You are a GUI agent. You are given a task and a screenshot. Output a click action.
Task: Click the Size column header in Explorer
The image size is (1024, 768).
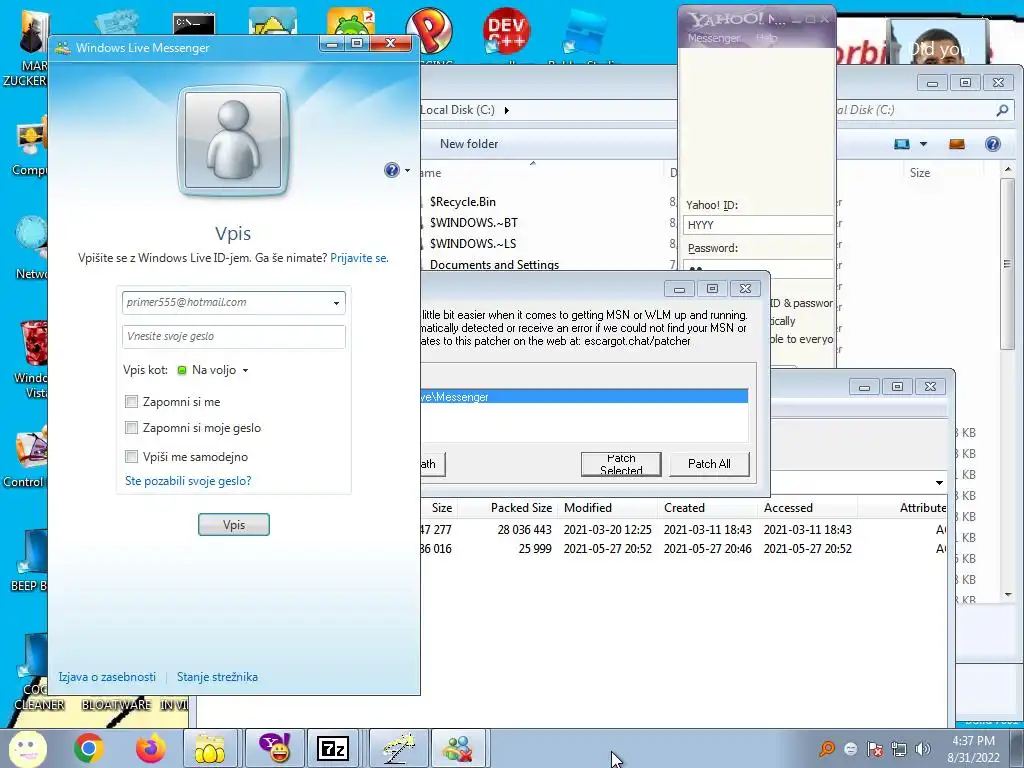point(920,173)
